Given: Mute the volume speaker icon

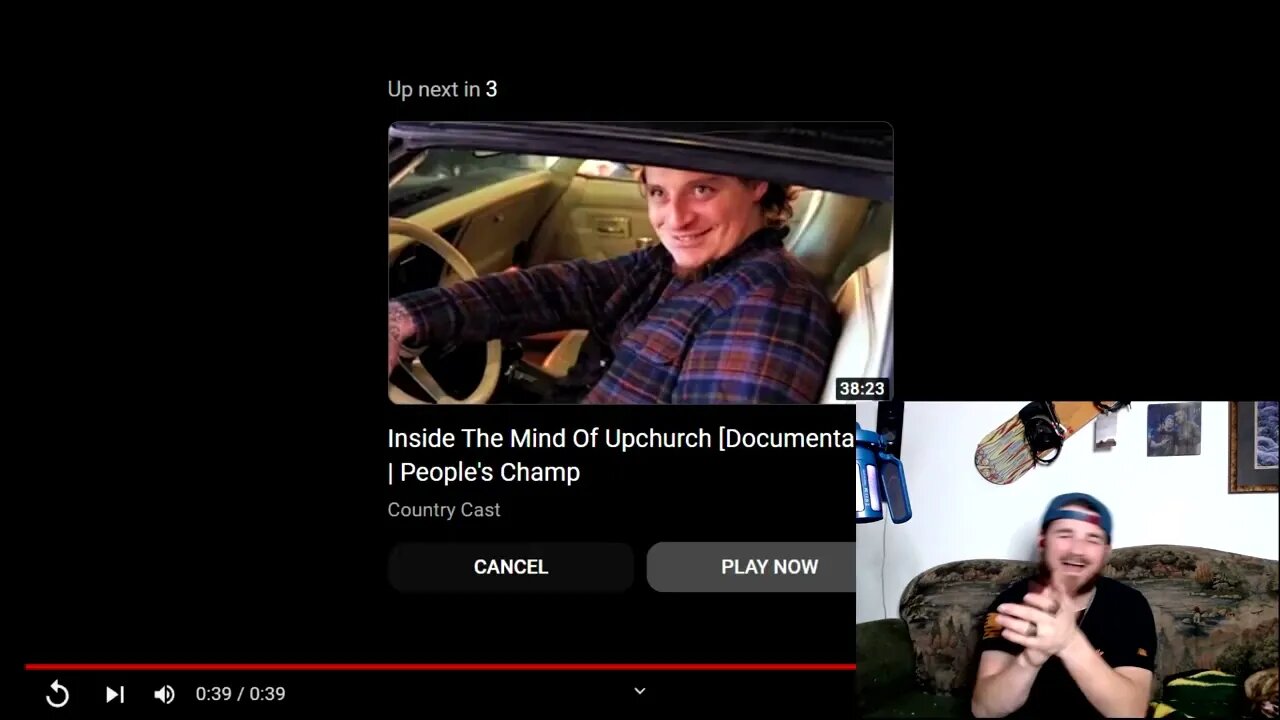Looking at the screenshot, I should [x=164, y=694].
